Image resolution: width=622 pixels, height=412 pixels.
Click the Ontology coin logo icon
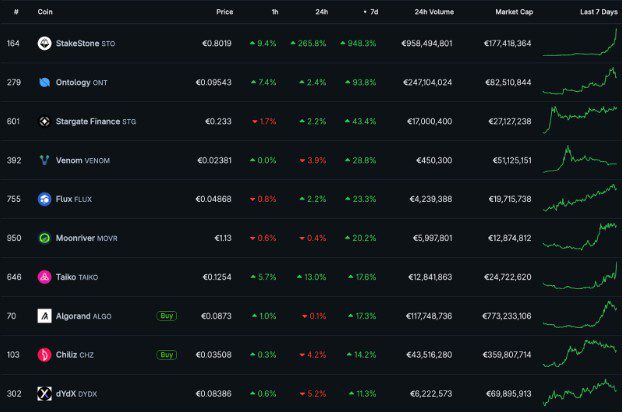44,82
